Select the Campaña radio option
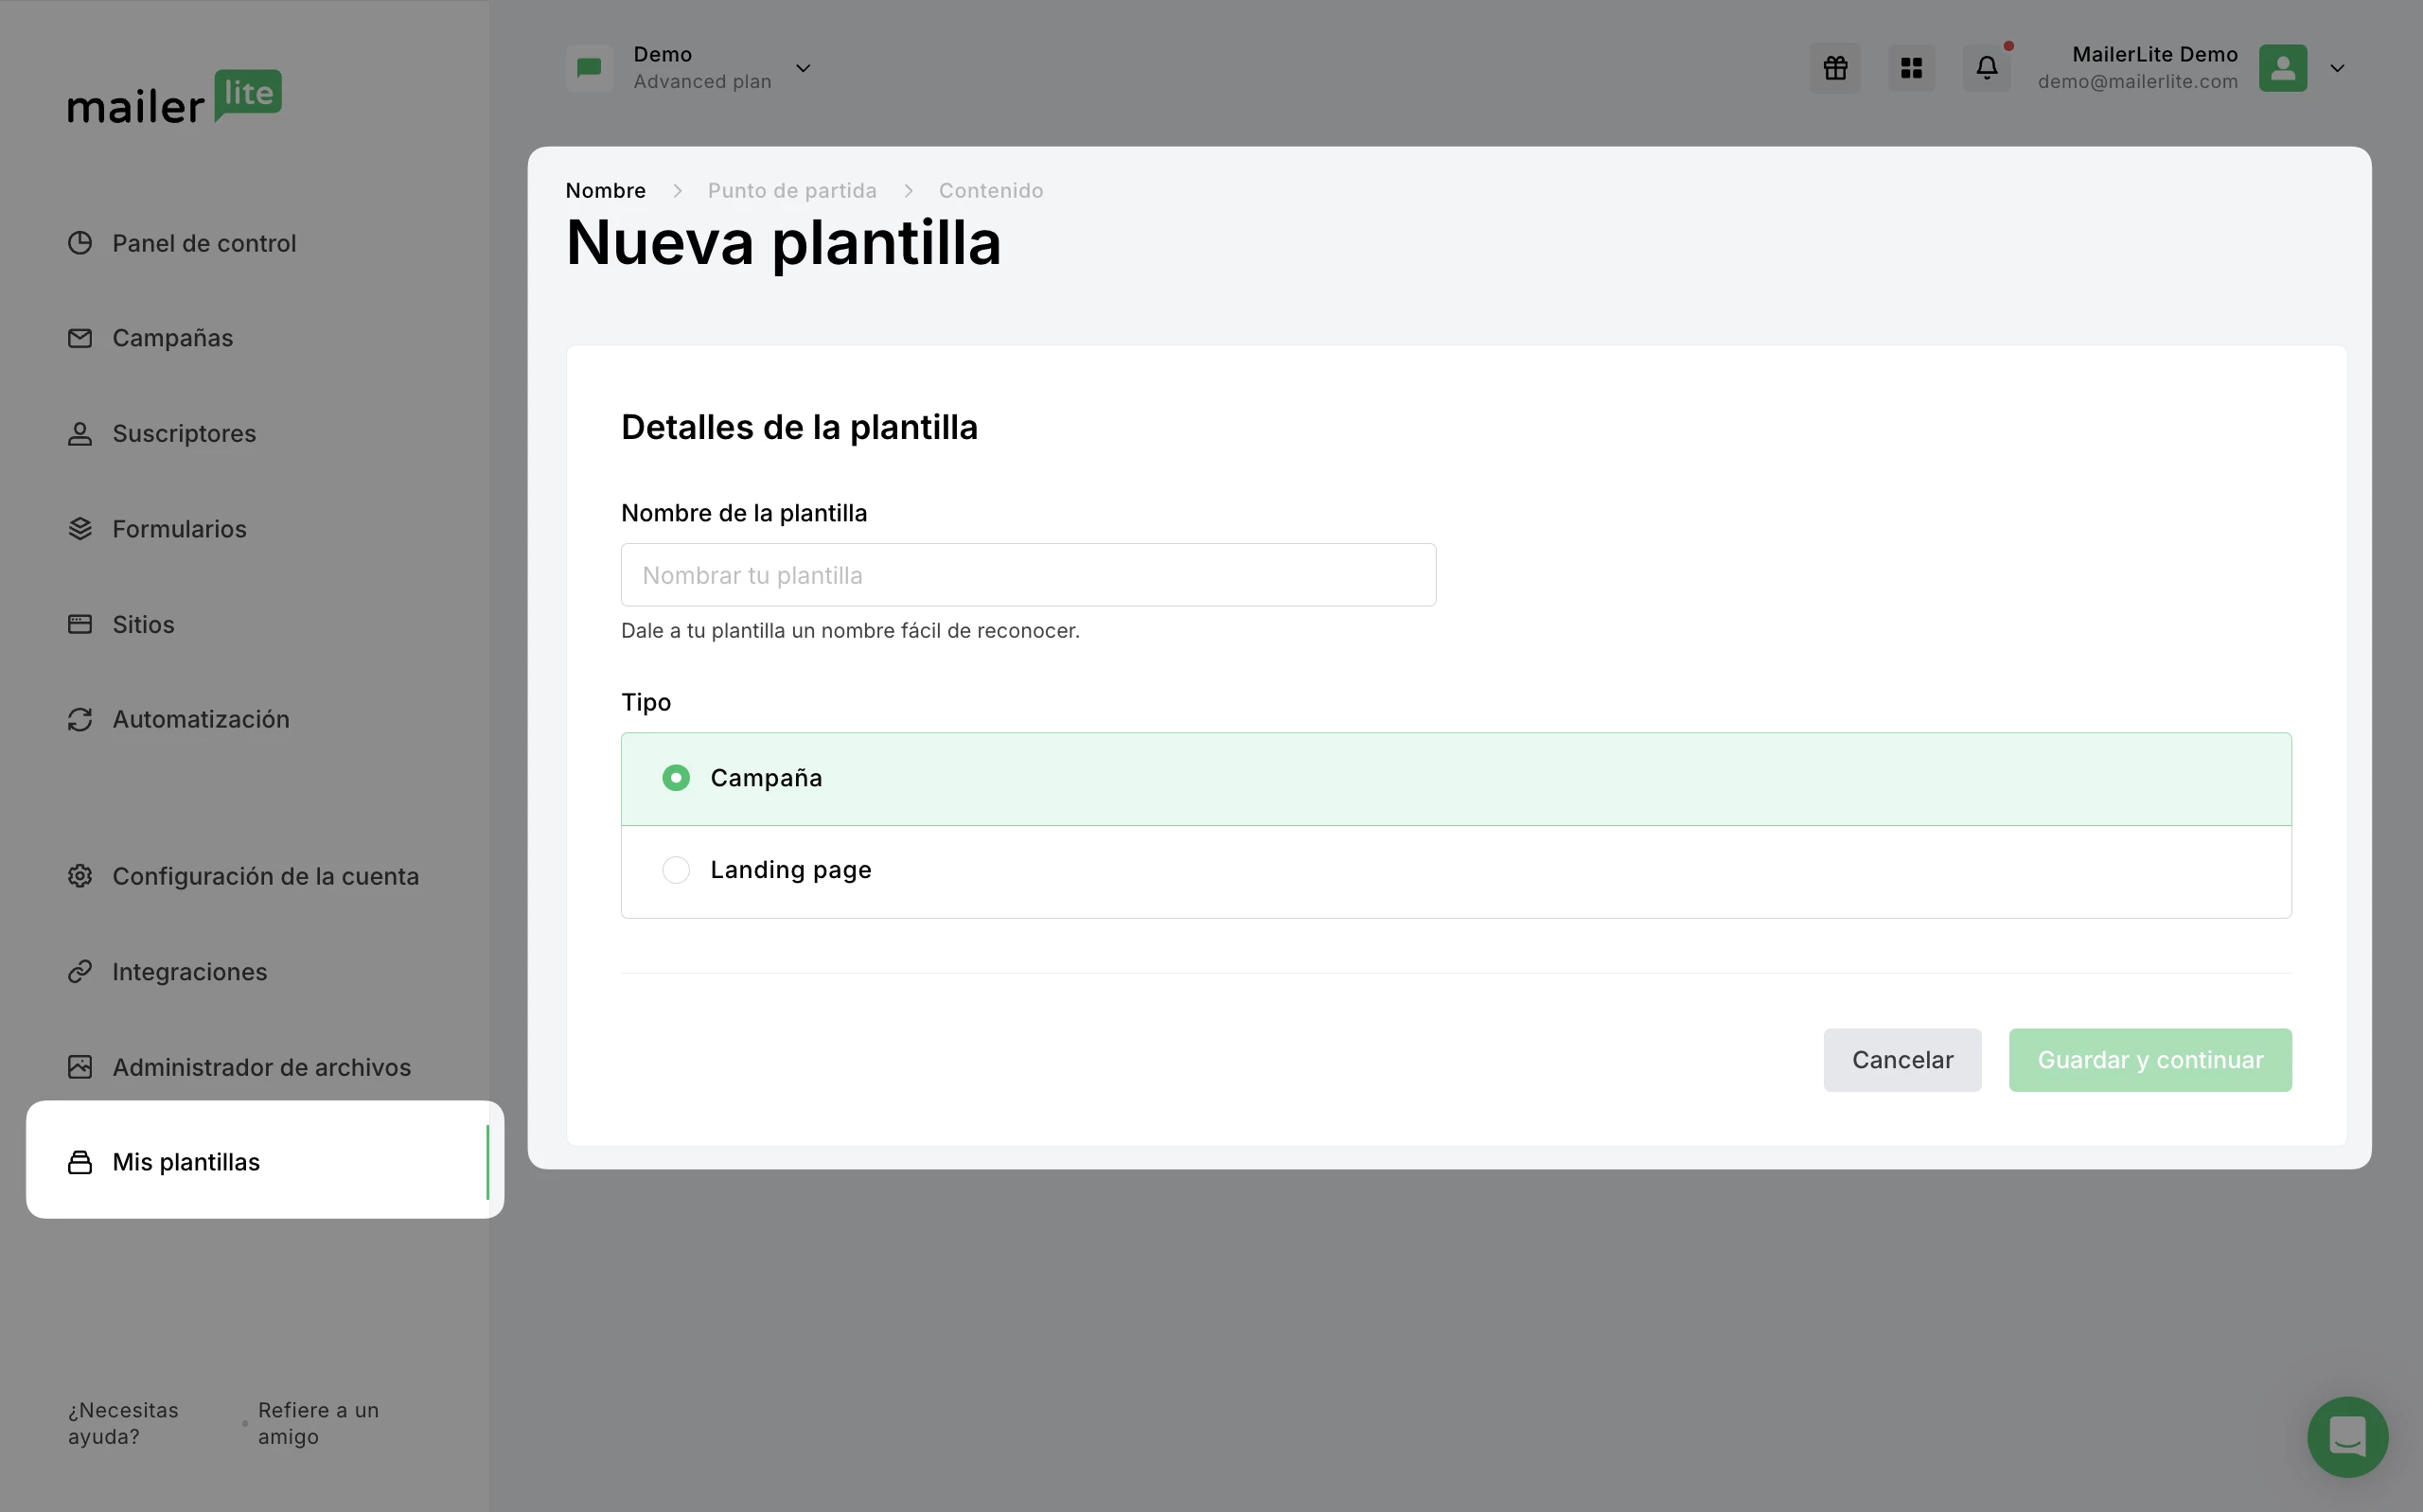The height and width of the screenshot is (1512, 2423). pos(676,778)
